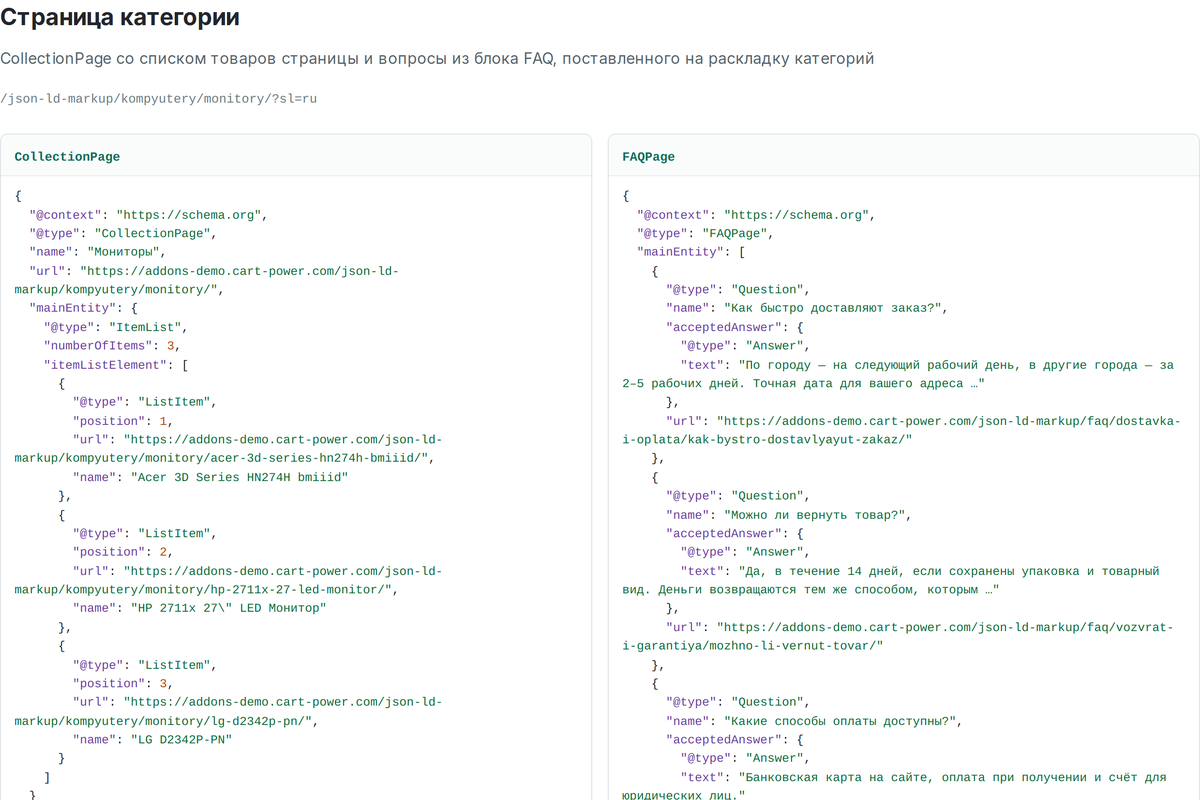Image resolution: width=1200 pixels, height=800 pixels.
Task: Select the "position": 1 line
Action: pyautogui.click(x=123, y=421)
